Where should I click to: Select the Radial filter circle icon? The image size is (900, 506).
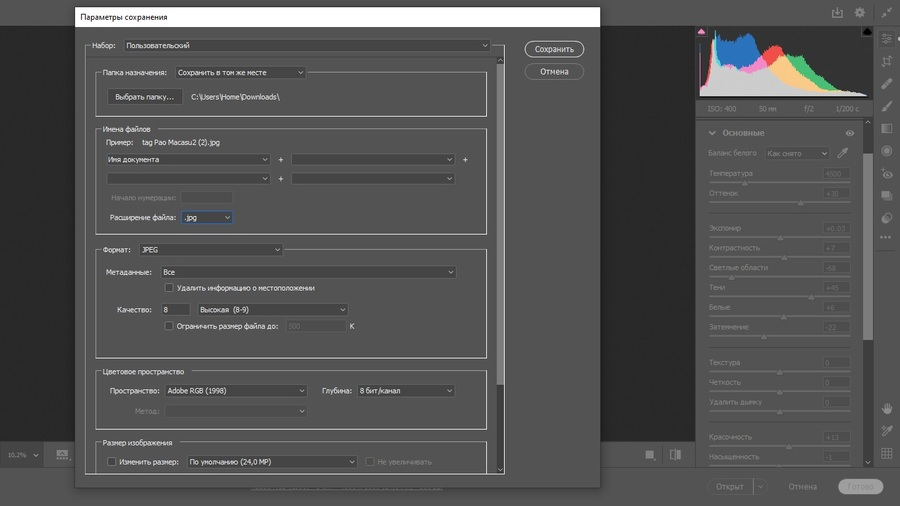887,151
